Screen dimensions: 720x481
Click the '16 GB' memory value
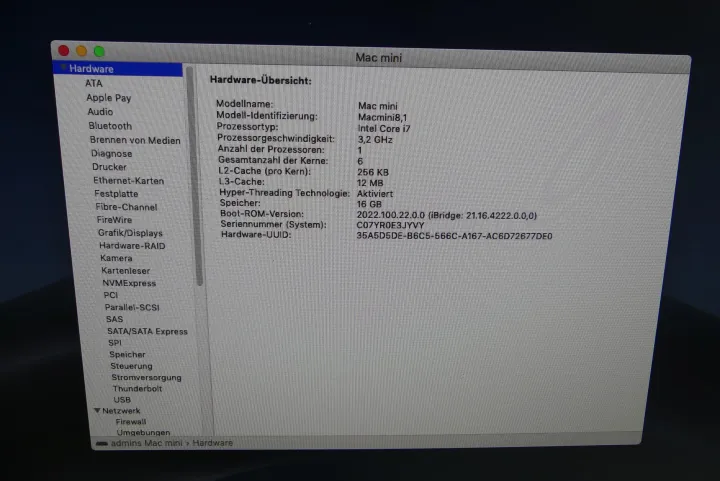[369, 204]
